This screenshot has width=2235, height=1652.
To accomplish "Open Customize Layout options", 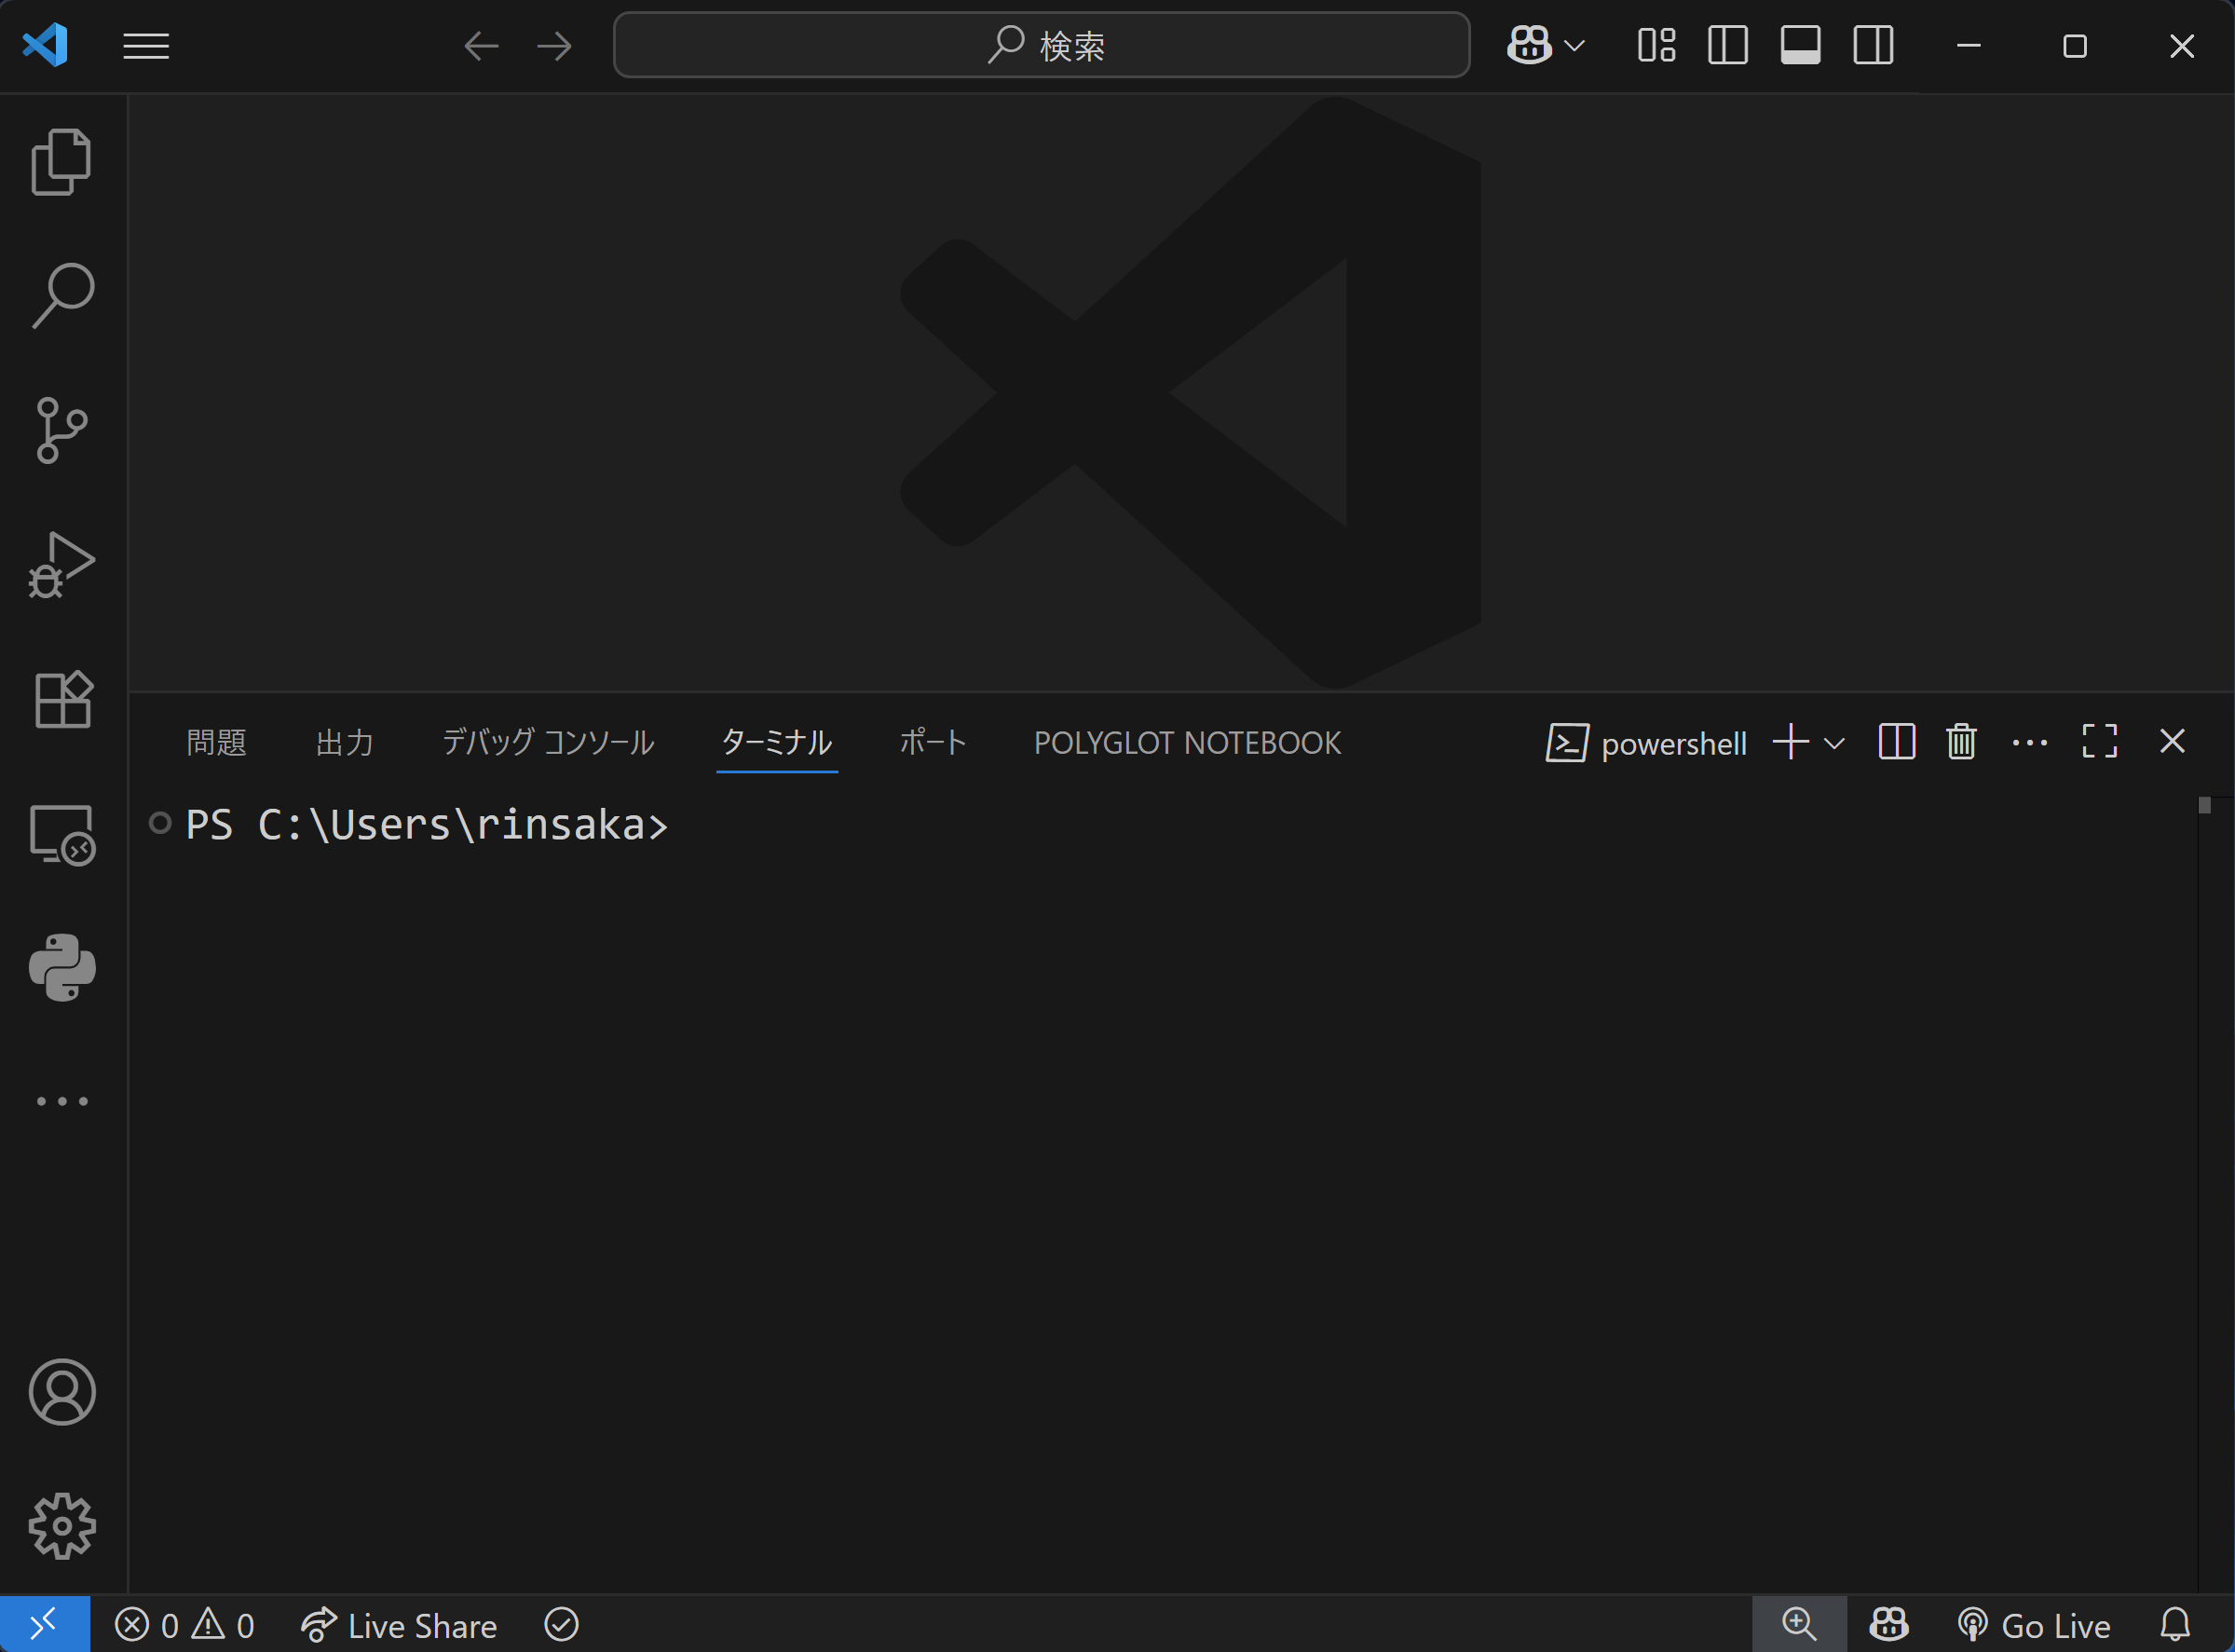I will [1656, 45].
